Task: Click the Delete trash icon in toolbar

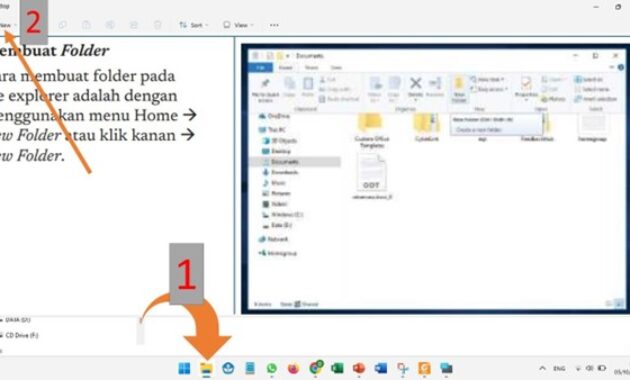Action: point(158,25)
